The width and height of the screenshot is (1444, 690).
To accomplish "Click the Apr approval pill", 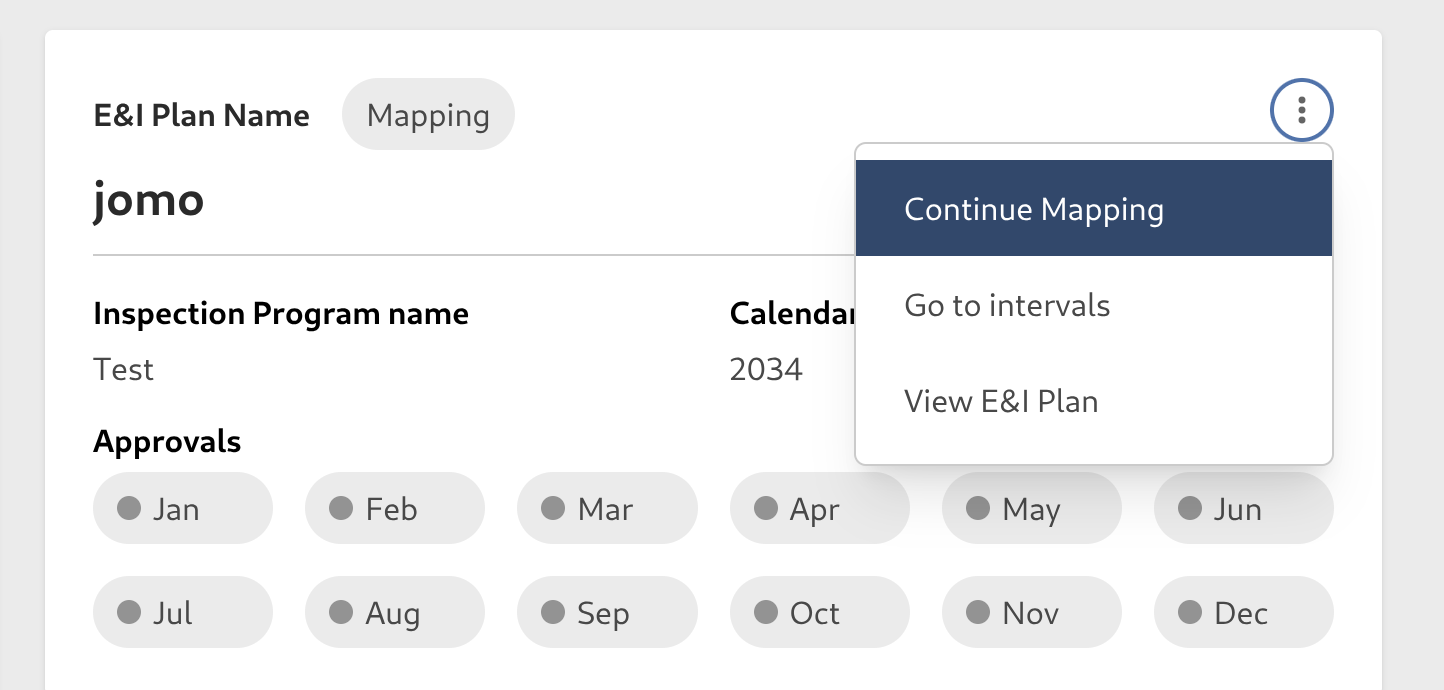I will (819, 509).
